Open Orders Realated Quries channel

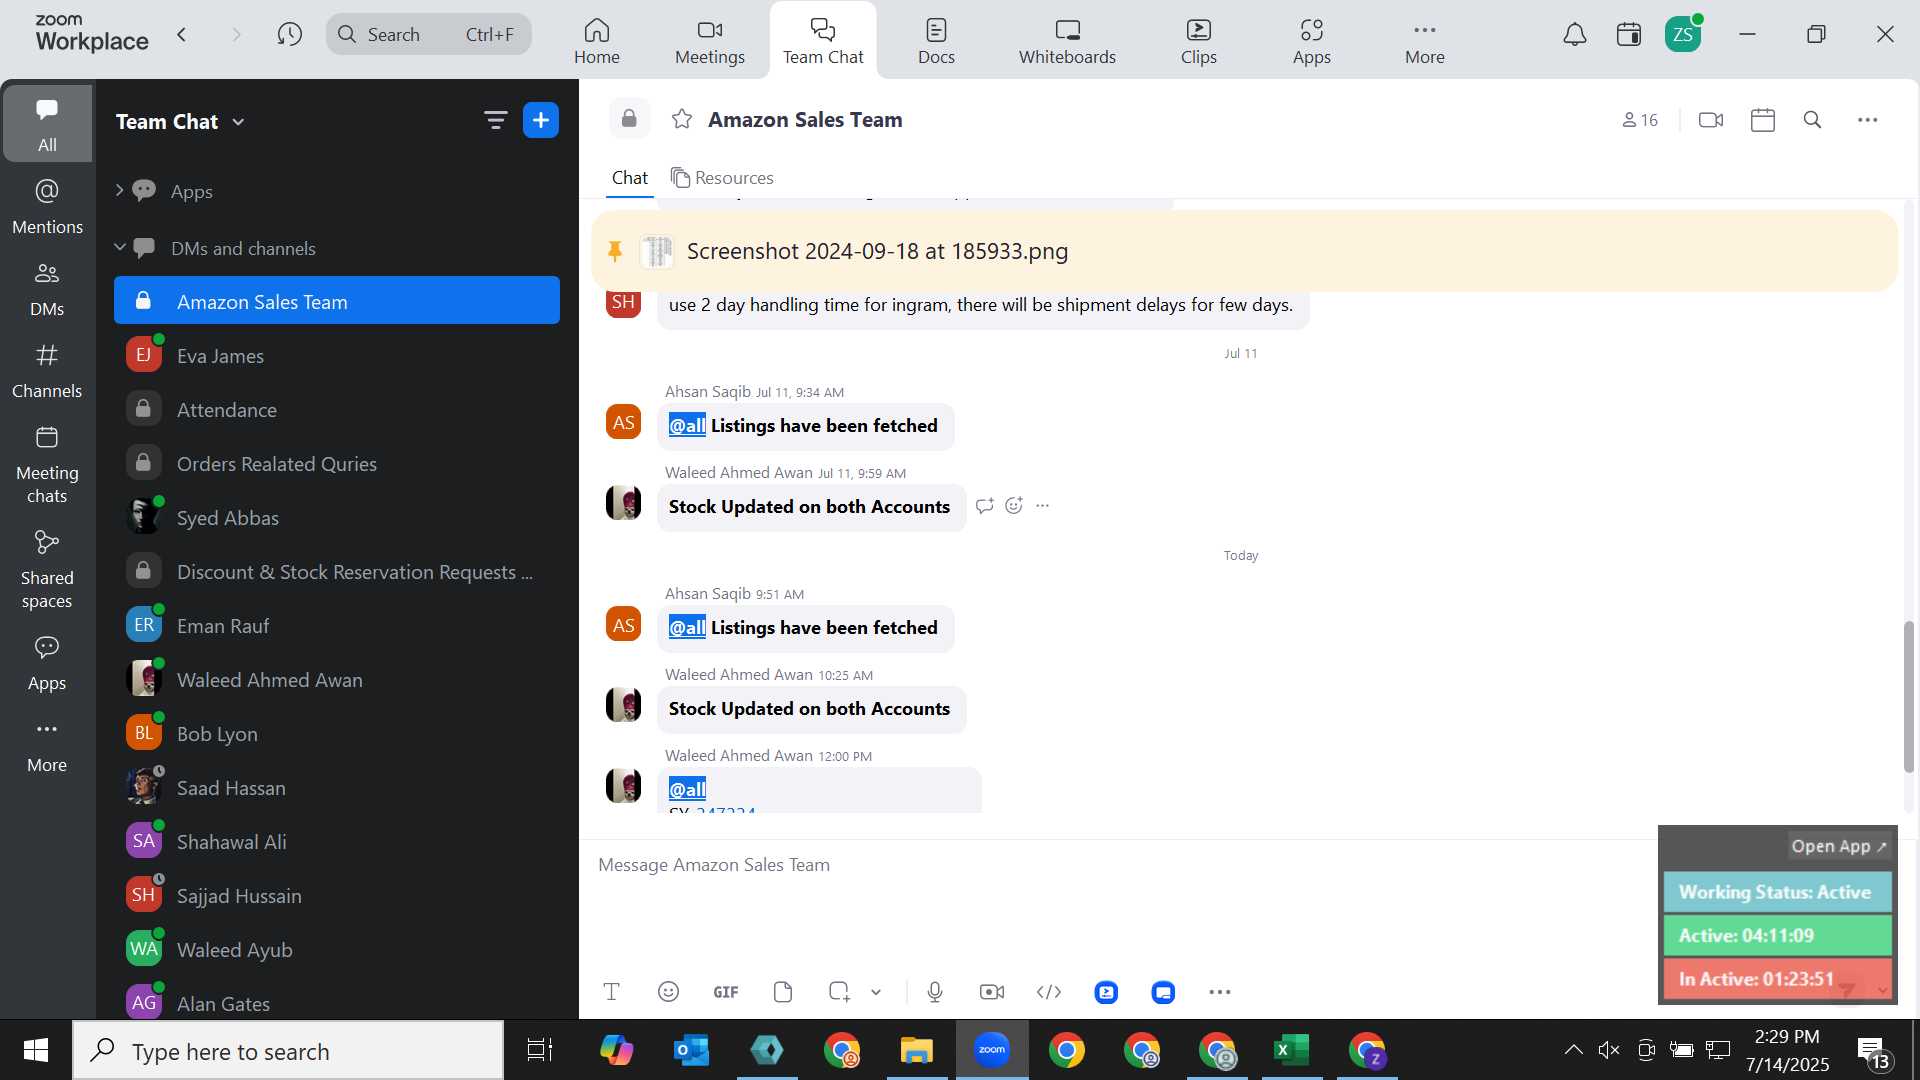[x=337, y=464]
